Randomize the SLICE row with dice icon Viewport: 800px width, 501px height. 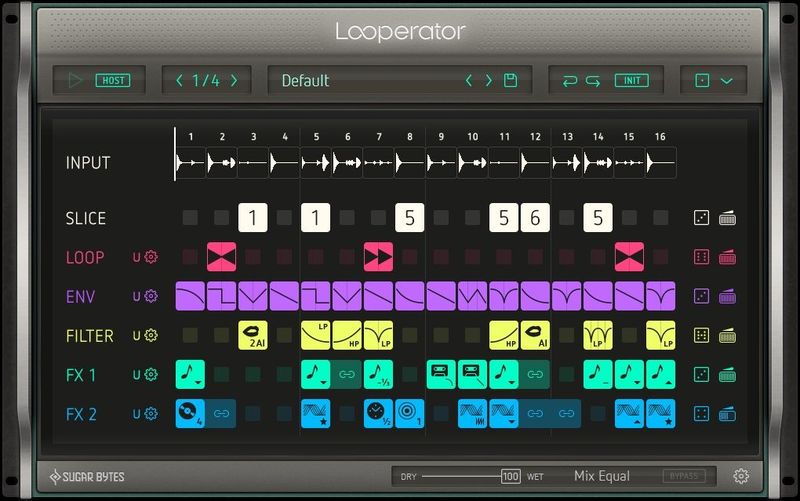[x=702, y=218]
